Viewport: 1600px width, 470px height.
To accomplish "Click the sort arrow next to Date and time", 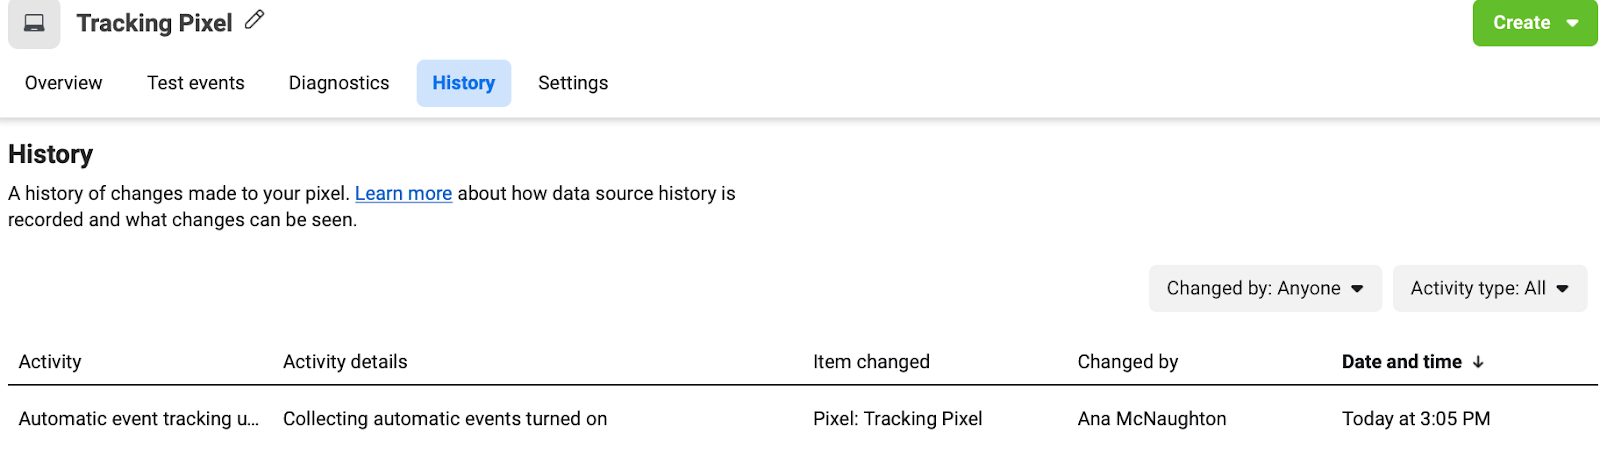I will tap(1478, 362).
